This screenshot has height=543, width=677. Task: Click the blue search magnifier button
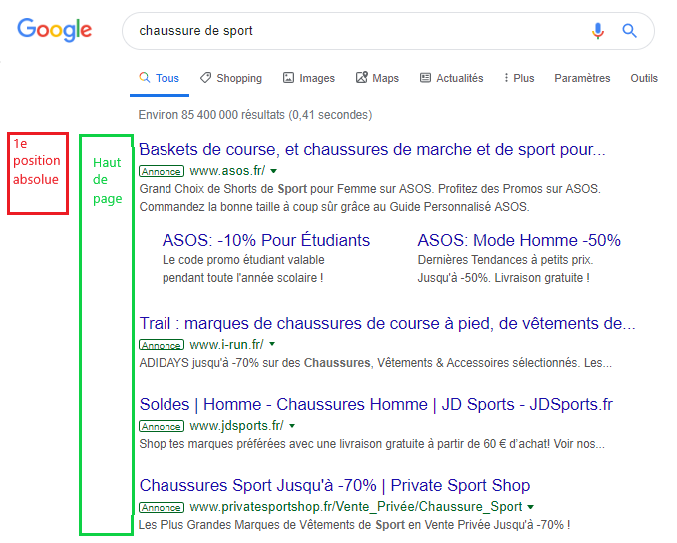coord(629,31)
